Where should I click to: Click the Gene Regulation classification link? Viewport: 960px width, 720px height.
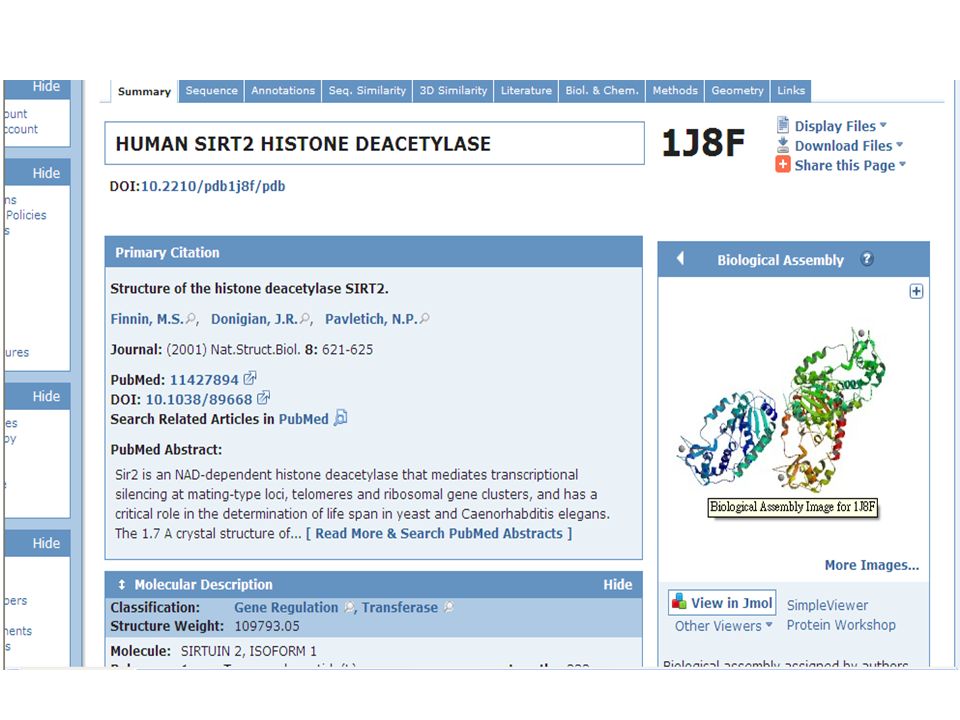pos(286,607)
